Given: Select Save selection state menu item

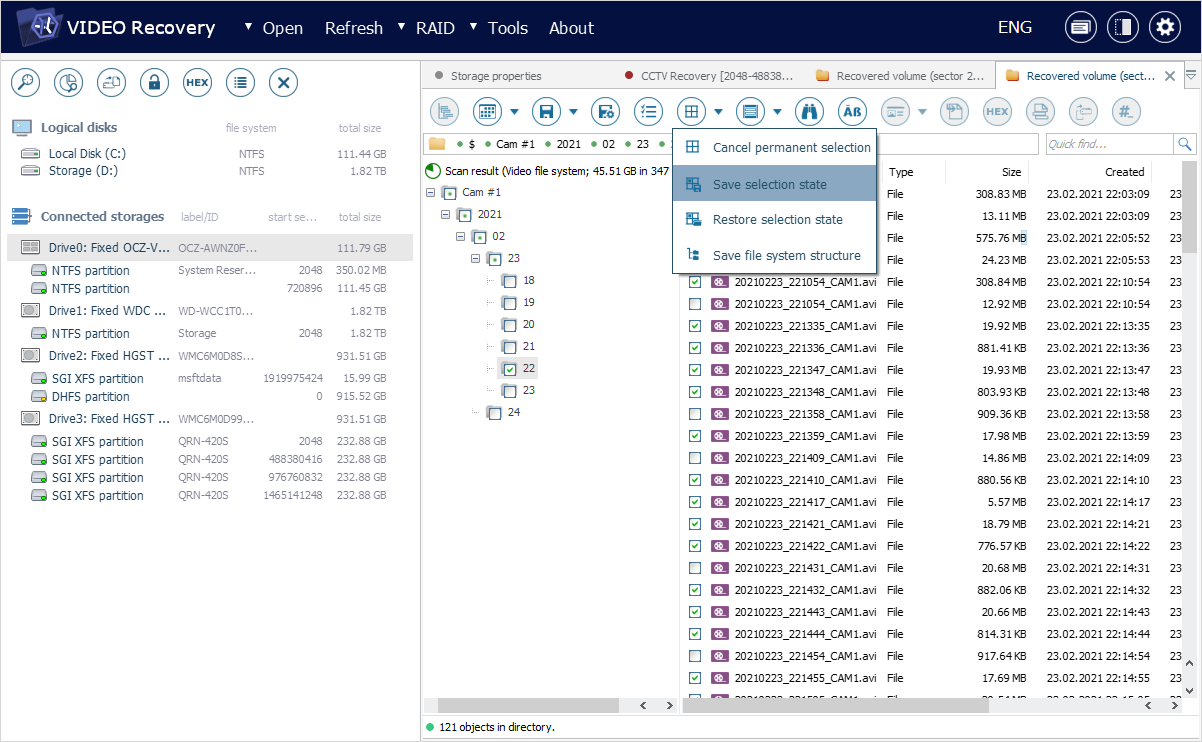Looking at the screenshot, I should (769, 184).
